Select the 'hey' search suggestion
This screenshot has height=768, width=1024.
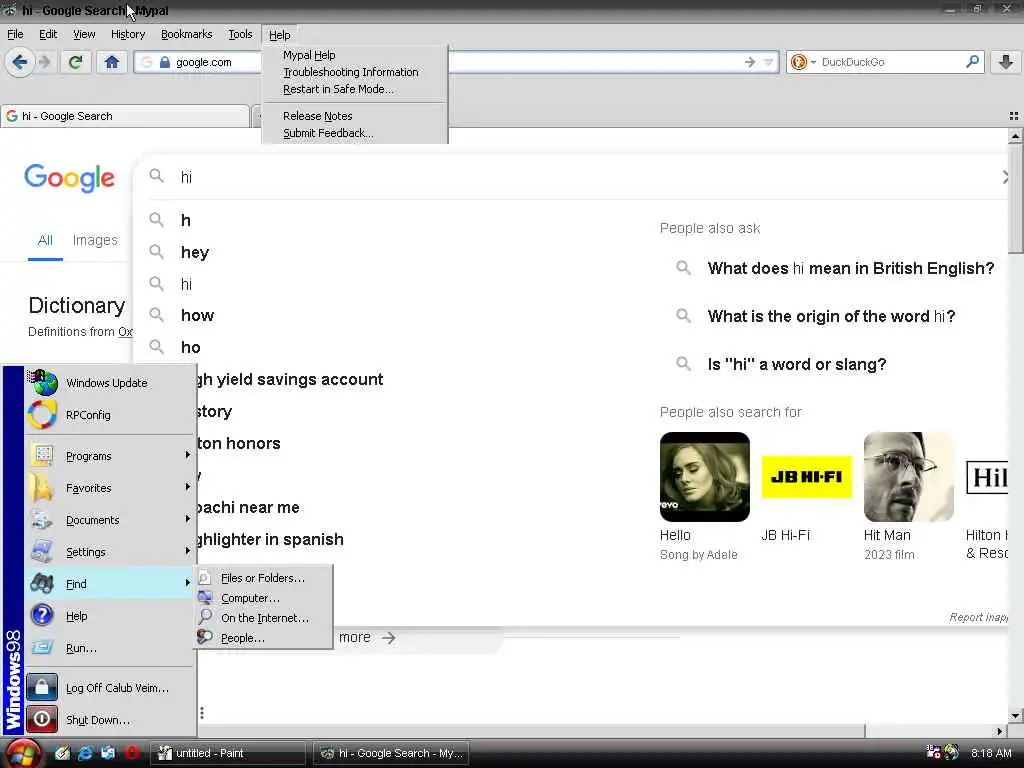195,252
